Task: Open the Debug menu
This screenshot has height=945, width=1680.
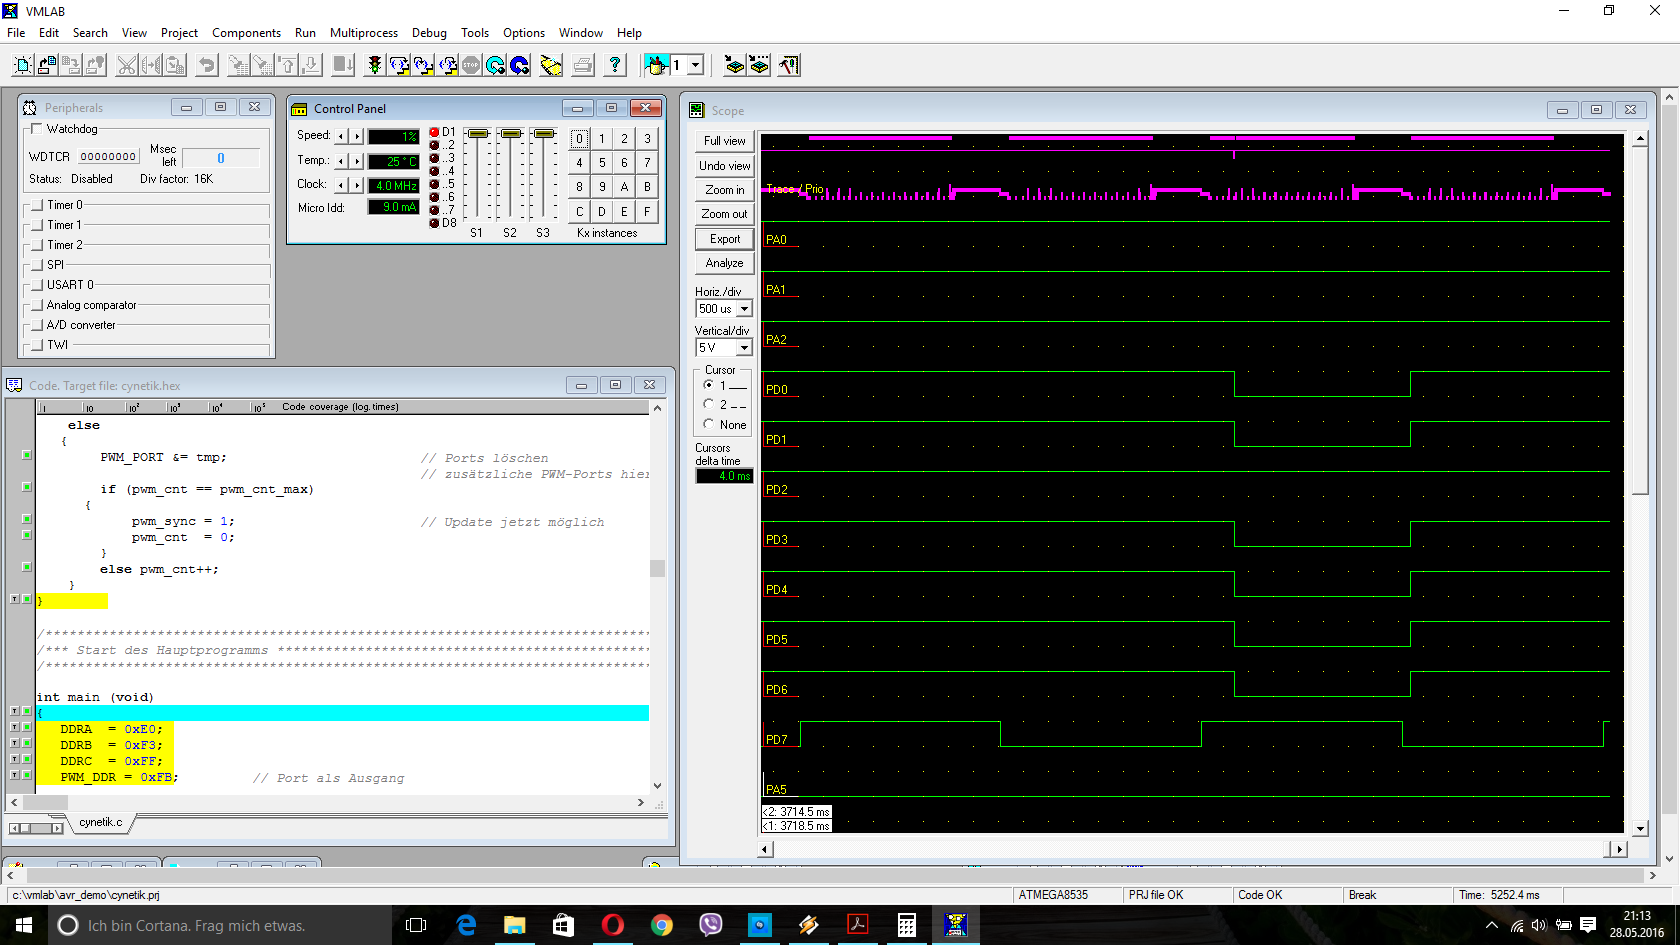Action: point(429,33)
